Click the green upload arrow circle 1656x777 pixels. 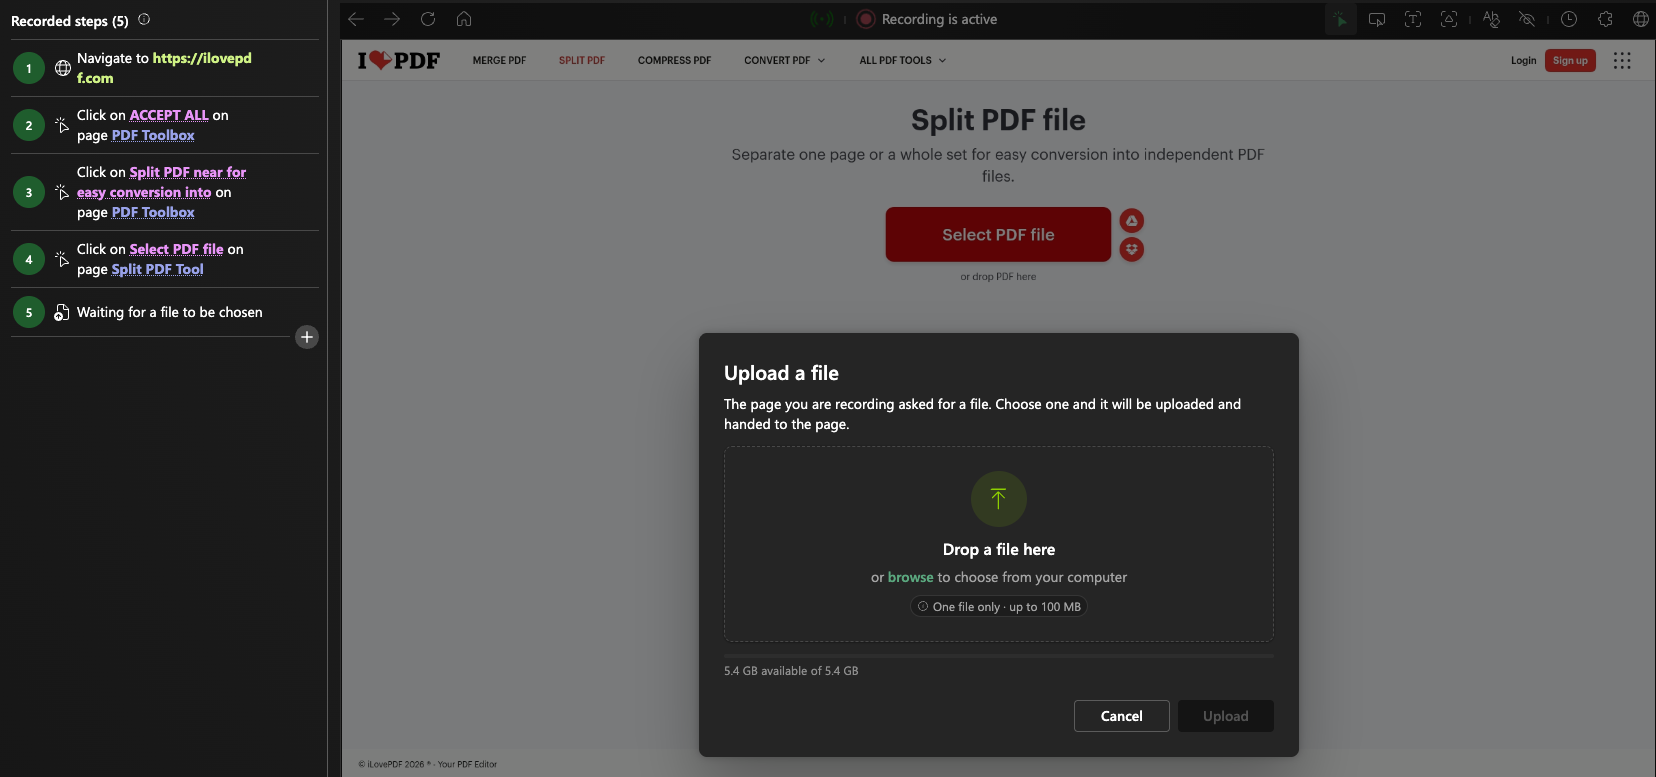click(x=999, y=499)
